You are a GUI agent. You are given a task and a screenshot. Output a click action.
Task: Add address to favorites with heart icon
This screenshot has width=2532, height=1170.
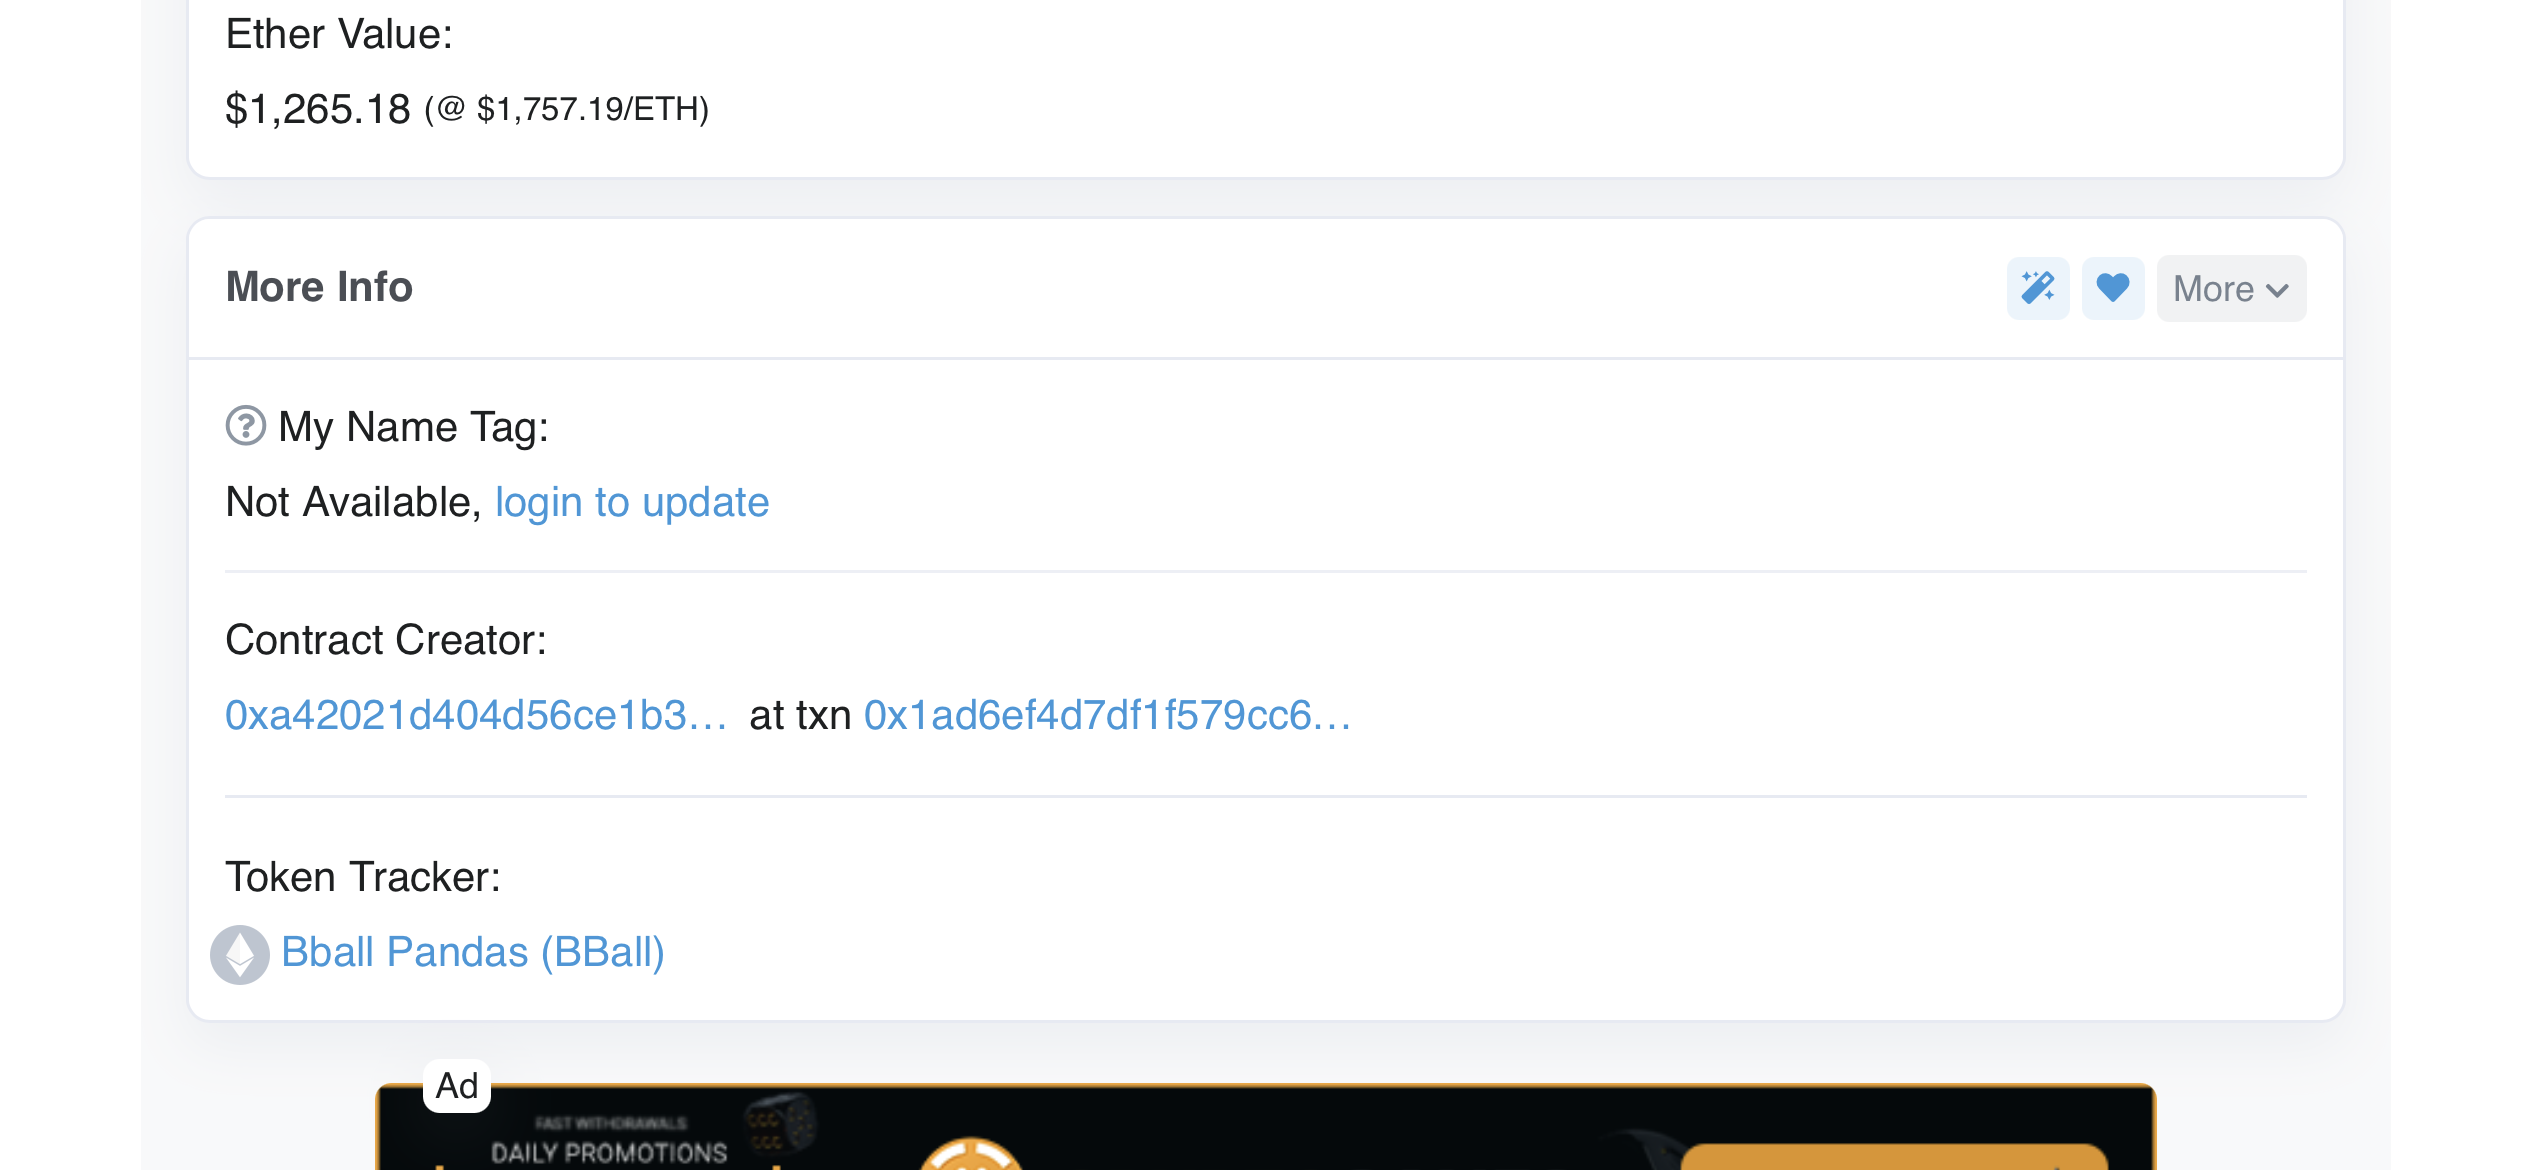[x=2112, y=288]
